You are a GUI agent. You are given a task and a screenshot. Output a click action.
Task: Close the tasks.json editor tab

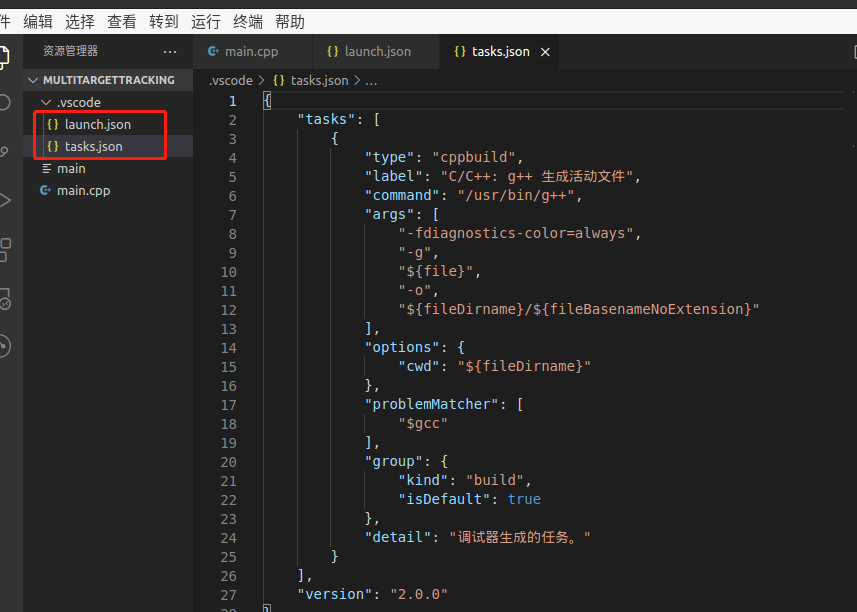point(545,52)
